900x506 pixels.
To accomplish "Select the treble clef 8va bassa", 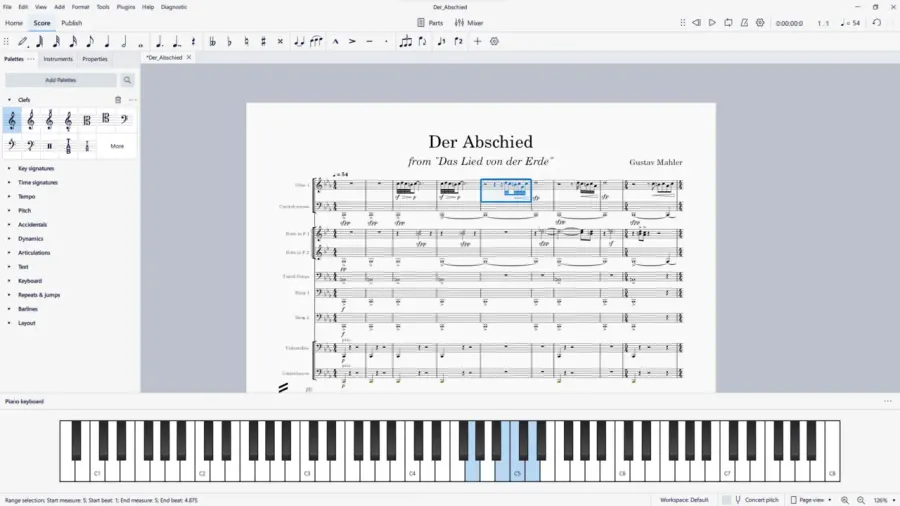I will click(68, 120).
